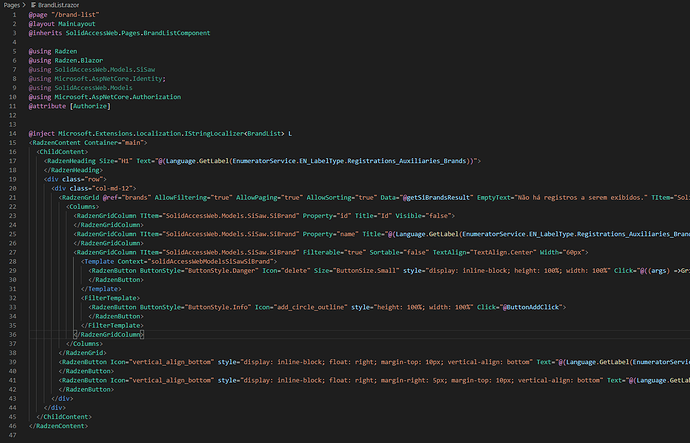Screen dimensions: 690x443
Task: Click Radzen.Blazor in the using statement
Action: coord(79,60)
